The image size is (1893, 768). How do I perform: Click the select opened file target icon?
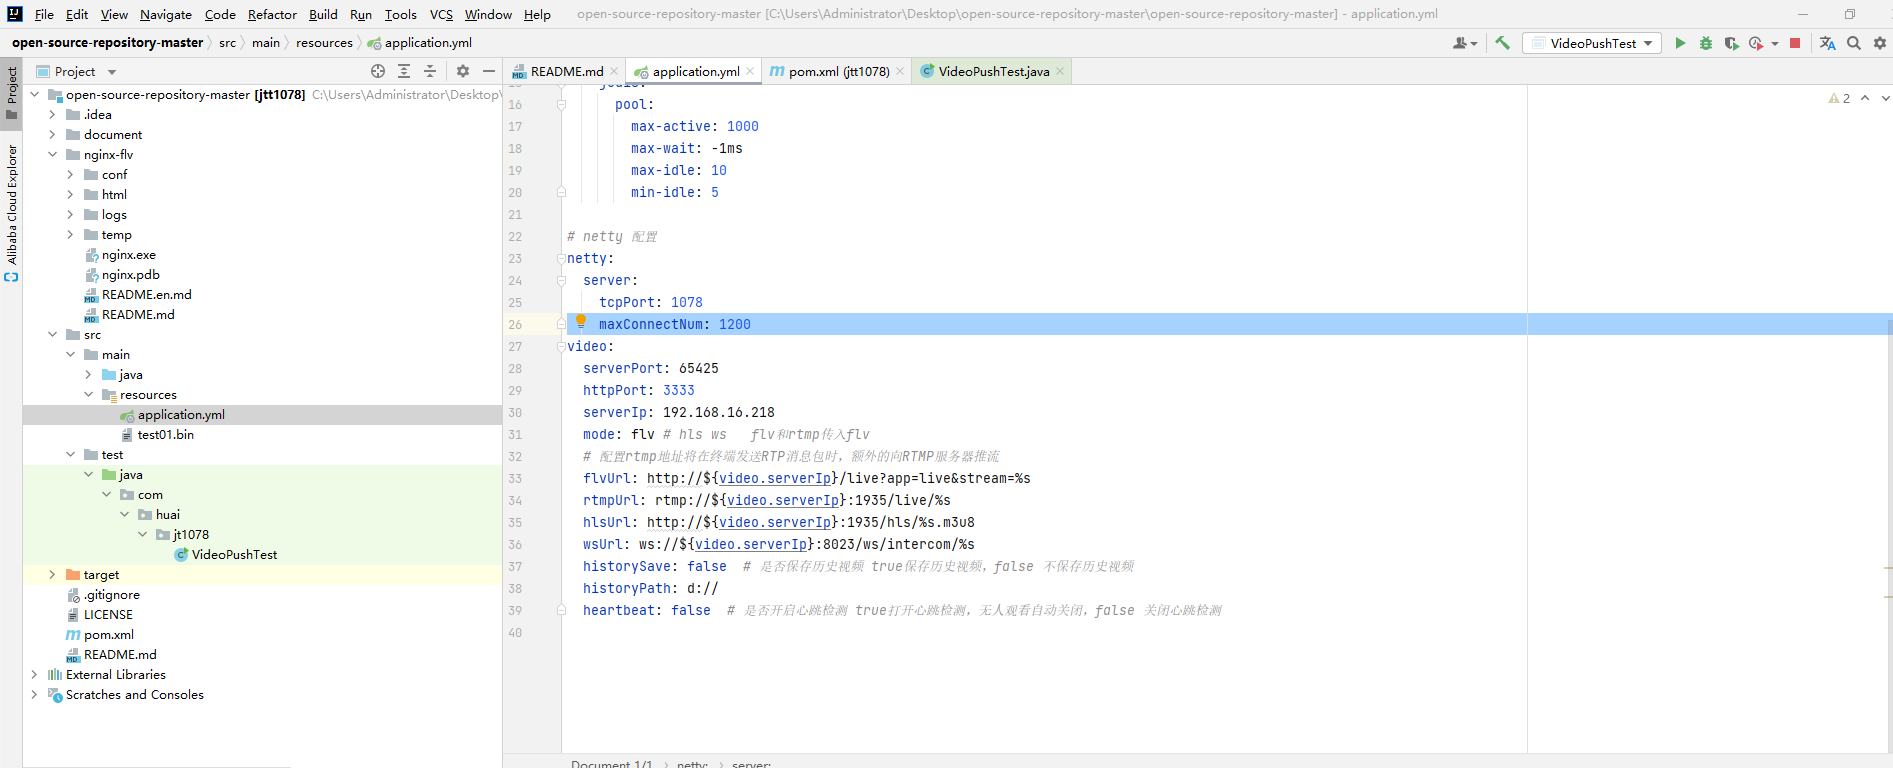(x=378, y=71)
